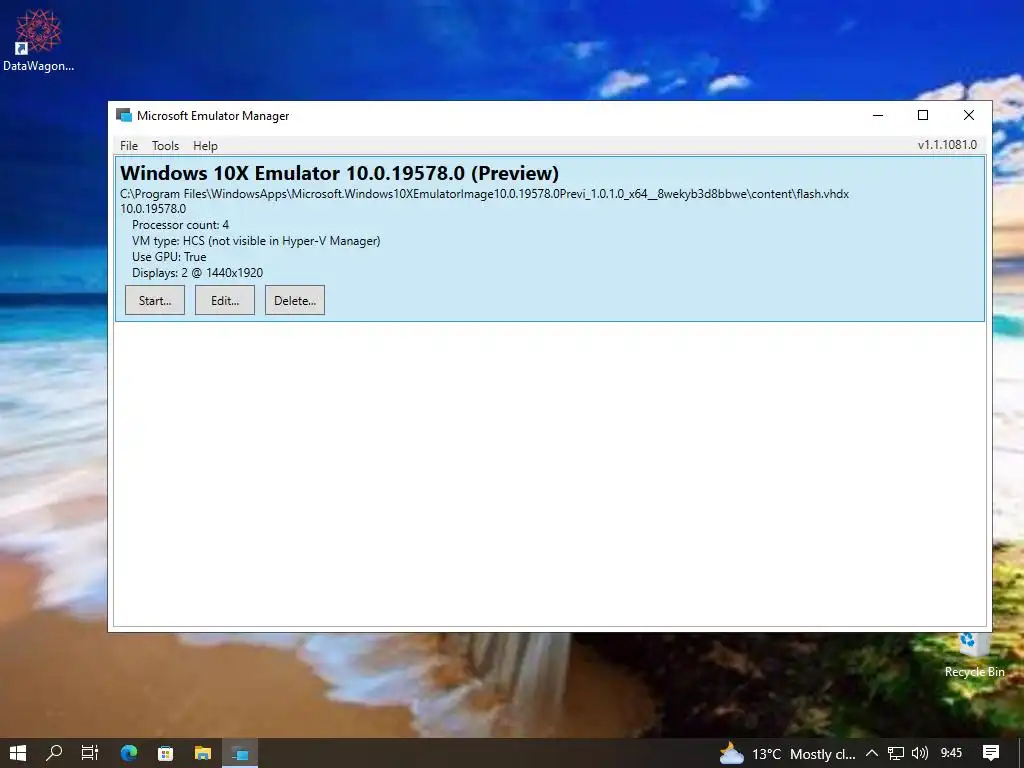Click the 9:45 taskbar clock
This screenshot has height=768, width=1024.
(x=952, y=754)
